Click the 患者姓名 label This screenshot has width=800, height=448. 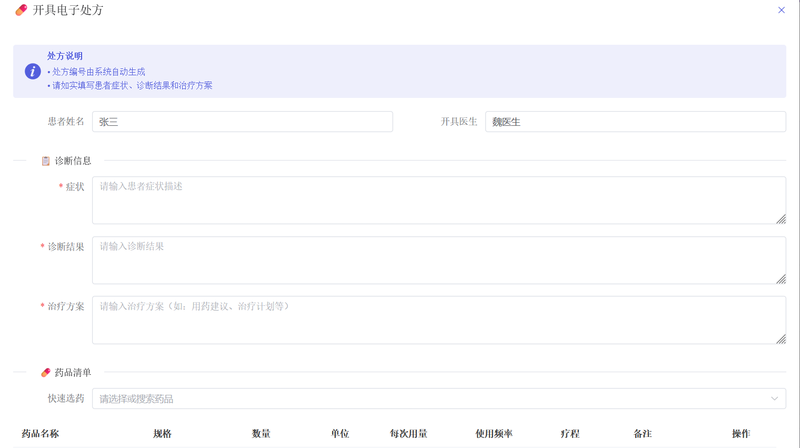(x=66, y=121)
